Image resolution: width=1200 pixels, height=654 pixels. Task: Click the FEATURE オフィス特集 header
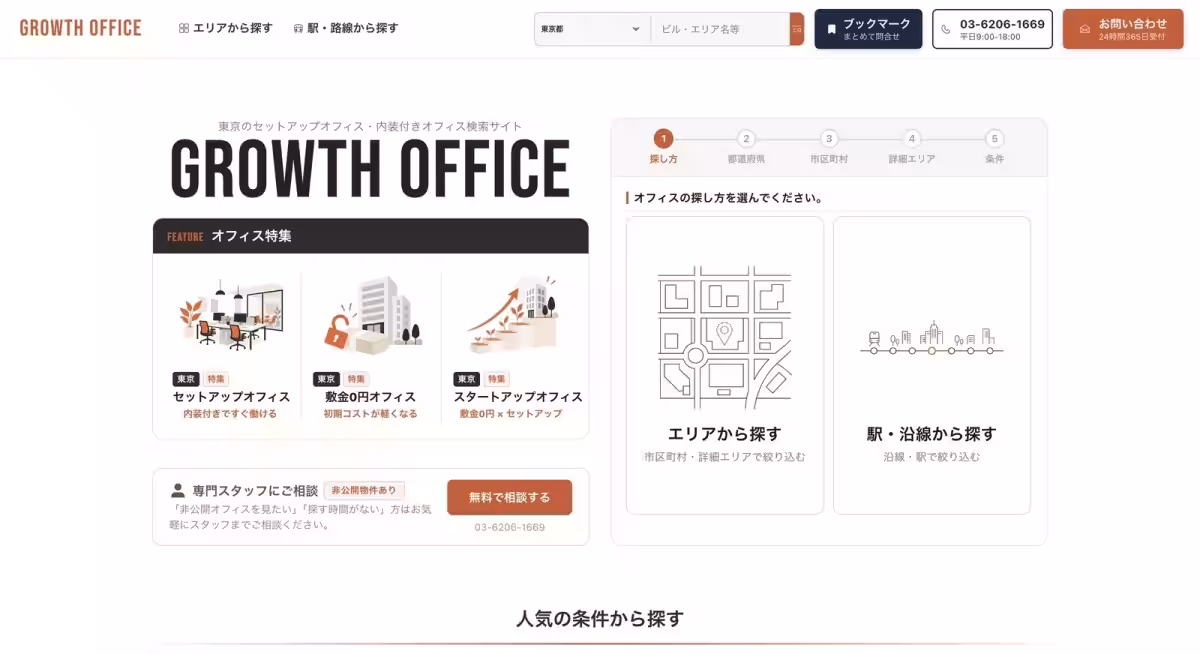pos(370,236)
